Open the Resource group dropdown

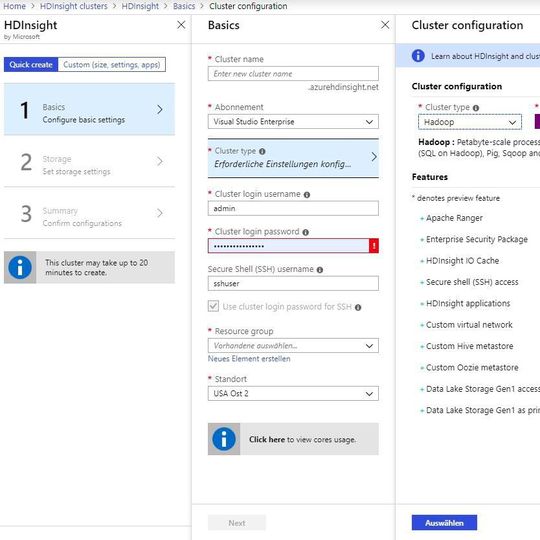coord(293,345)
